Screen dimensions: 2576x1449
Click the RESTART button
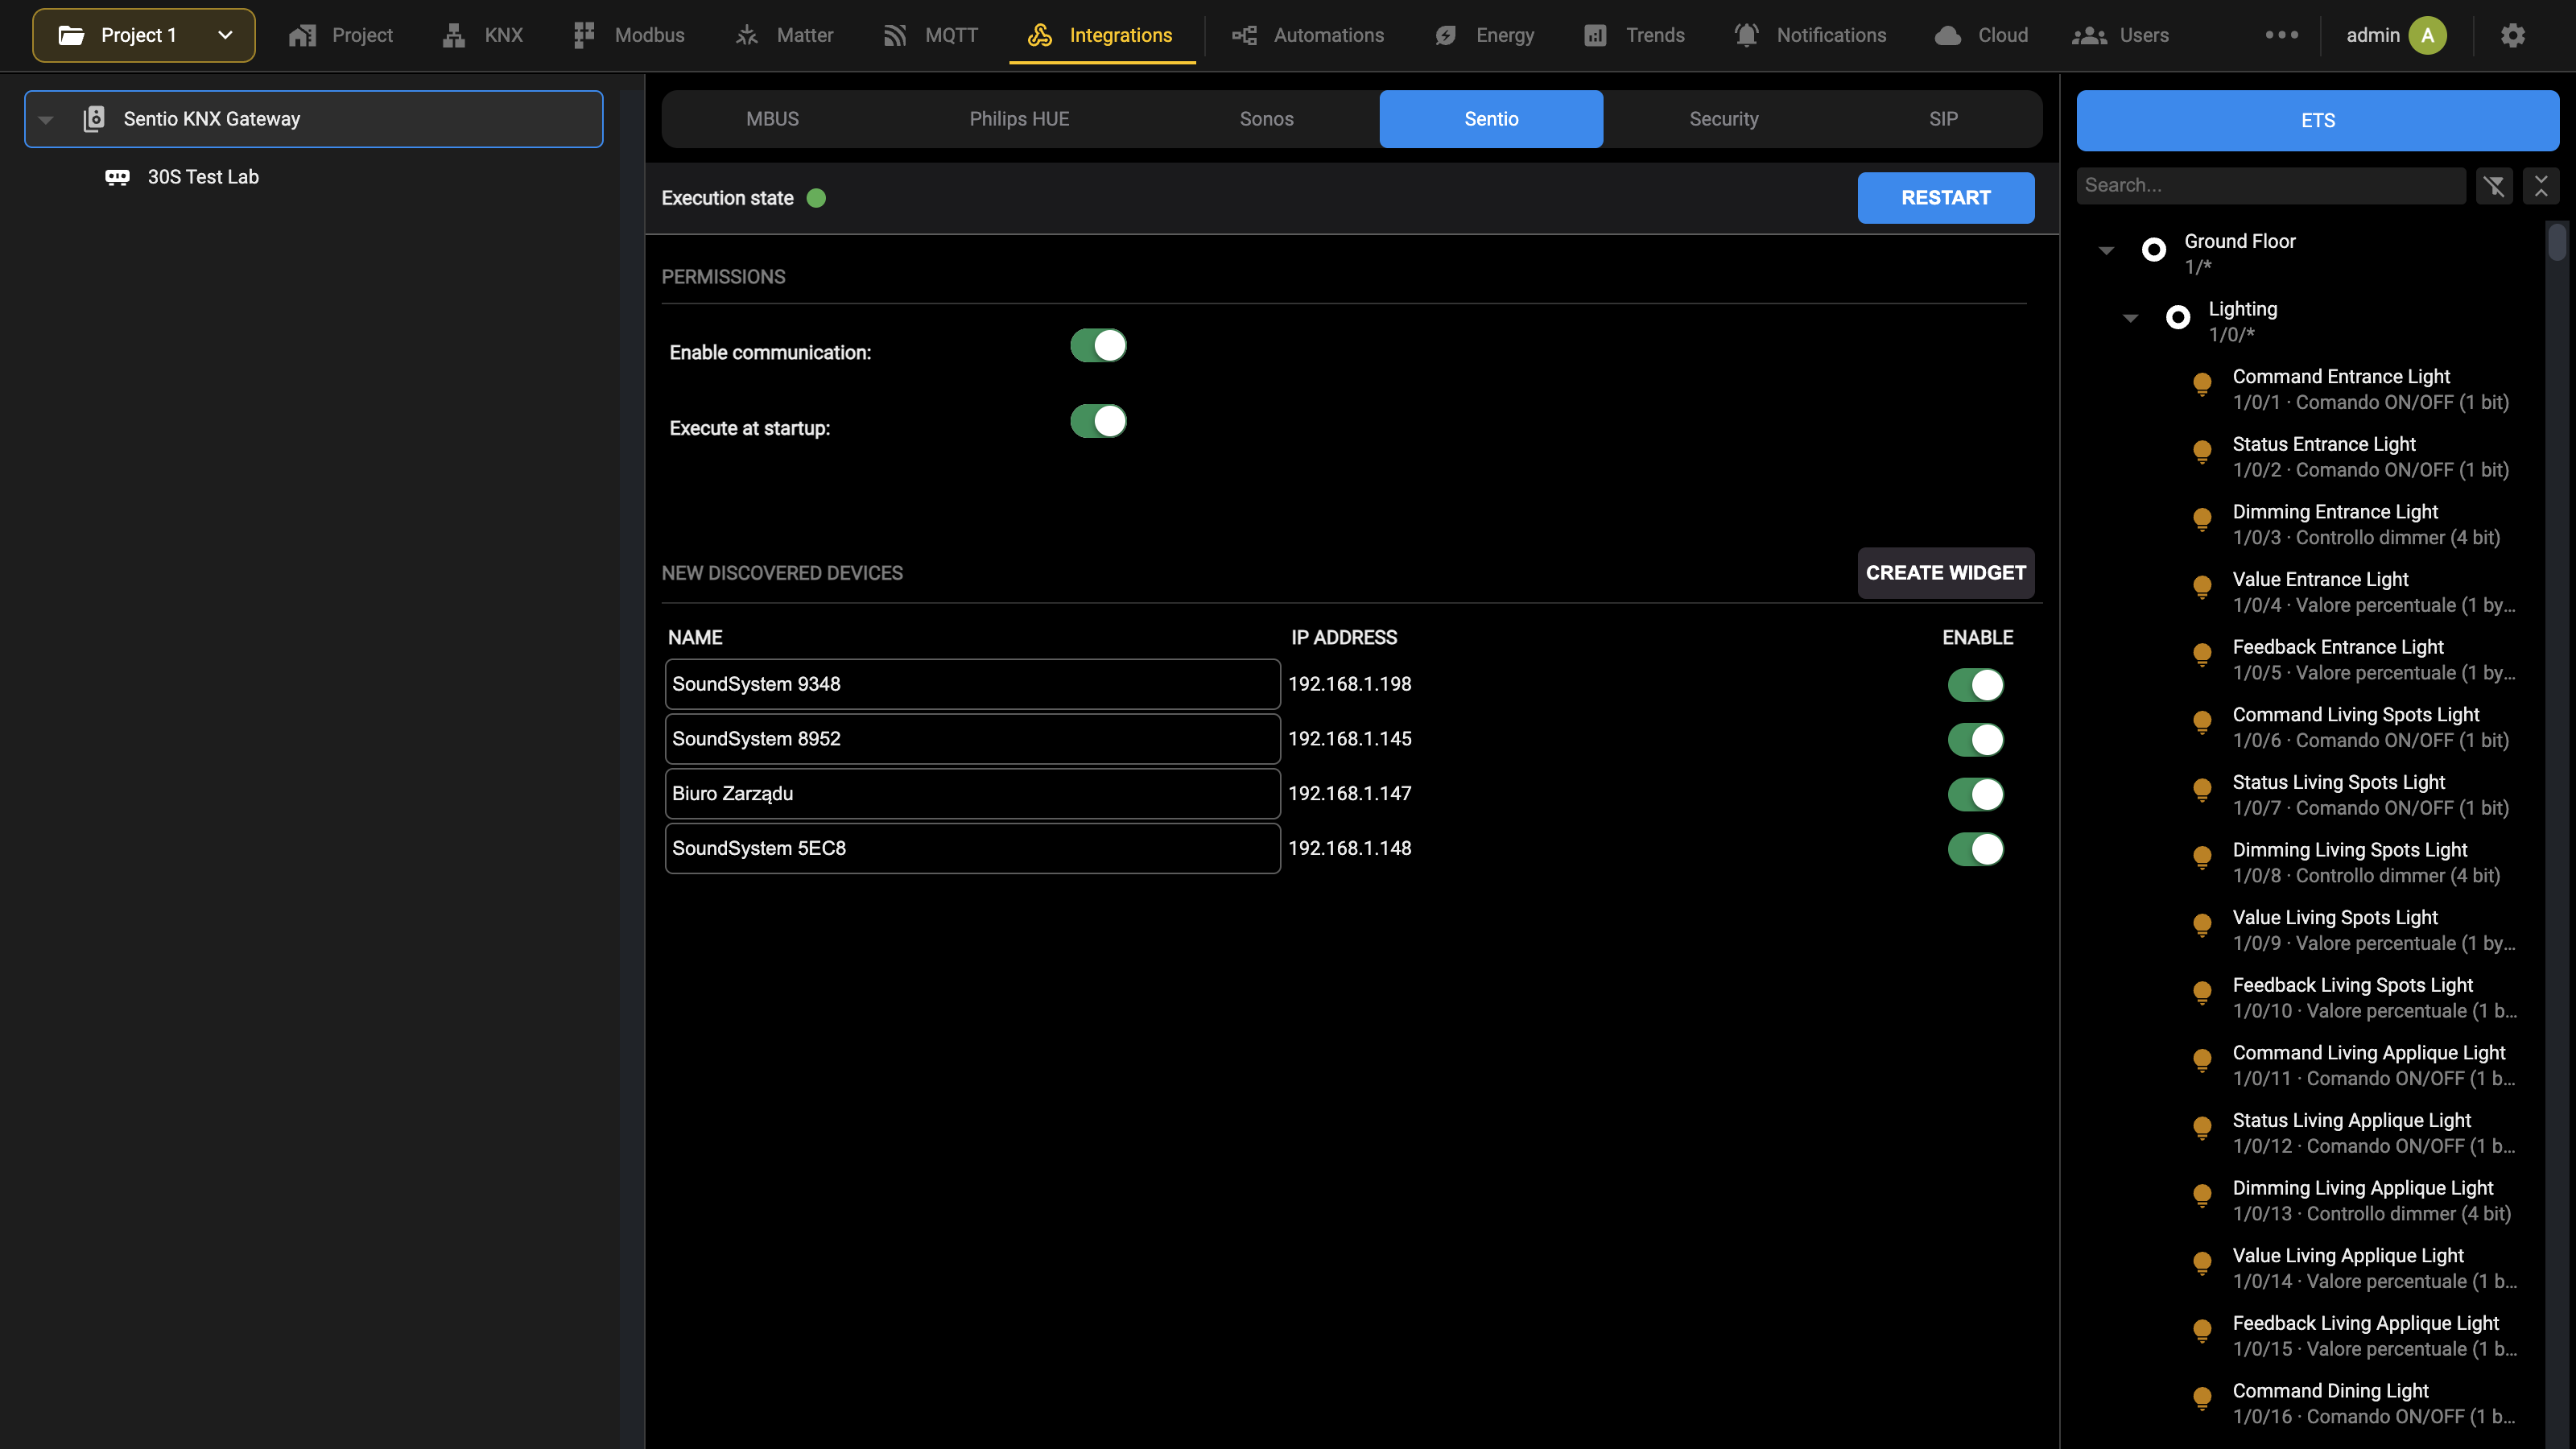coord(1945,198)
